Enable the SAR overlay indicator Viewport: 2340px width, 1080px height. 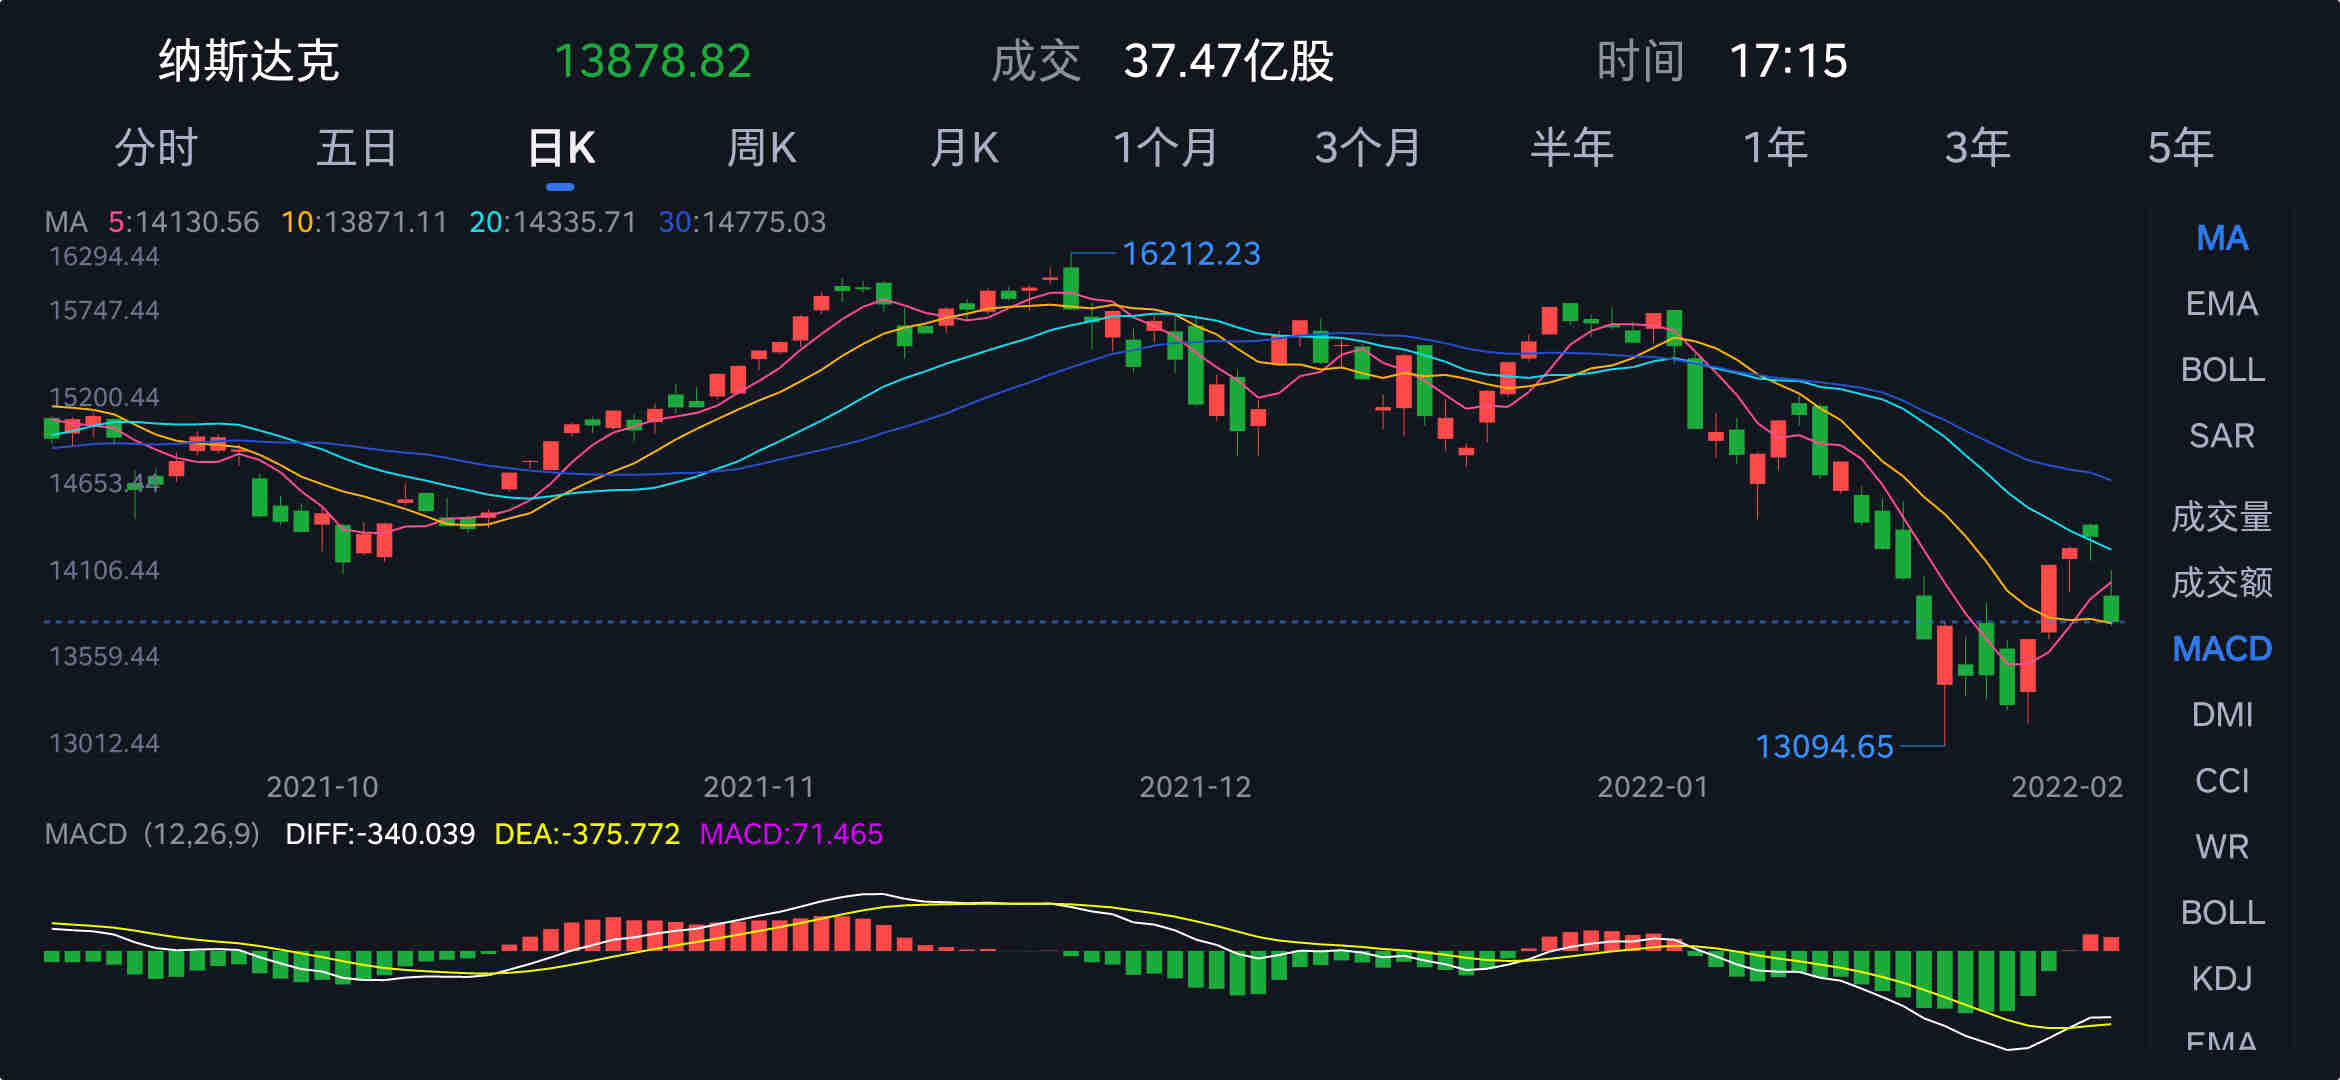pos(2222,435)
